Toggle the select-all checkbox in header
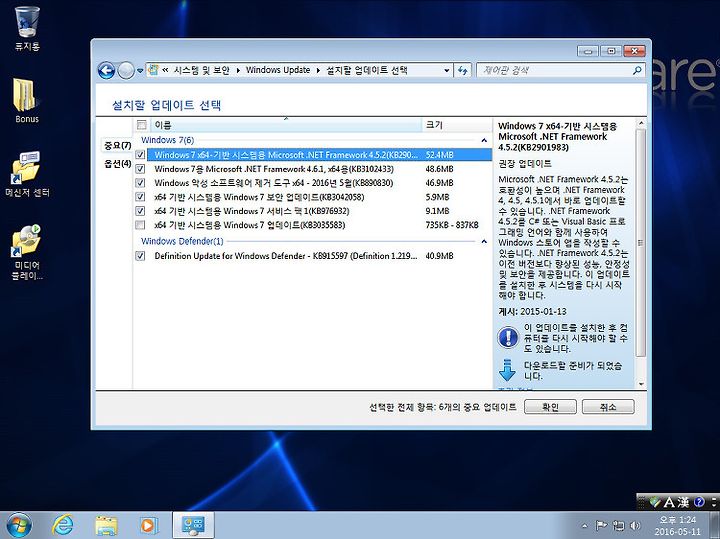 (x=141, y=125)
